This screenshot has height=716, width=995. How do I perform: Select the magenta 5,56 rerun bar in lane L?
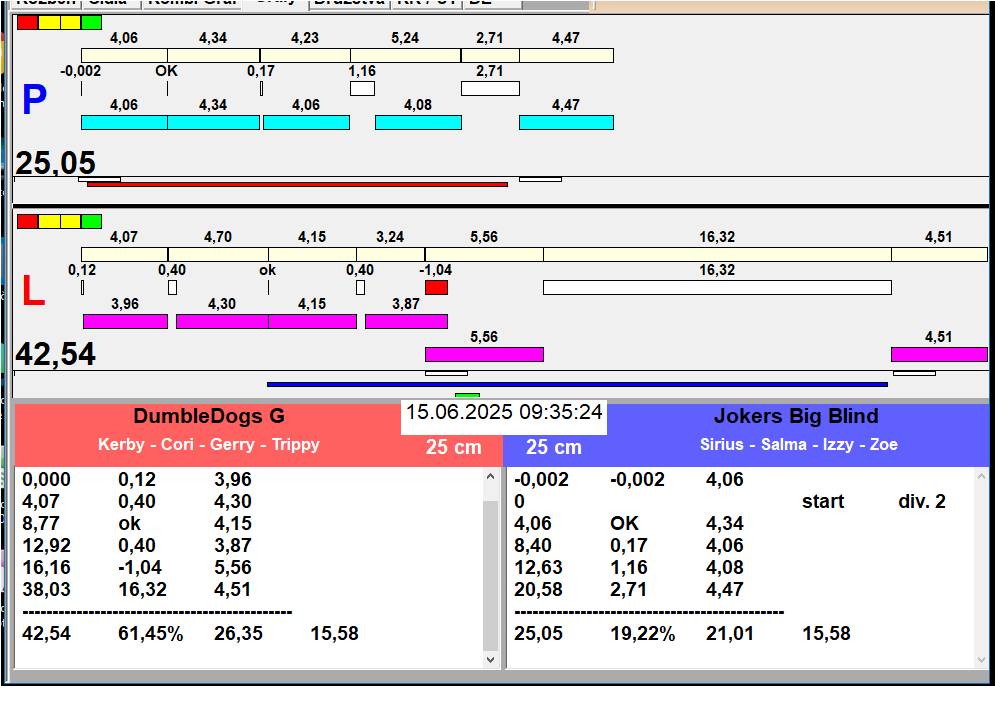[484, 354]
